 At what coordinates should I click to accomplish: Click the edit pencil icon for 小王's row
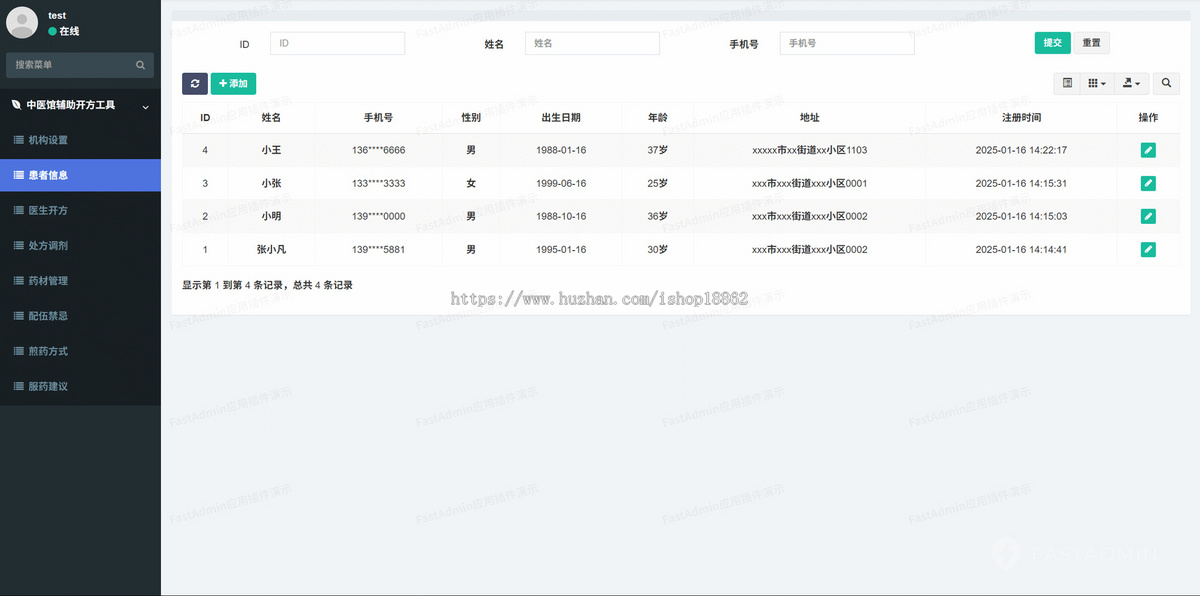click(x=1148, y=149)
